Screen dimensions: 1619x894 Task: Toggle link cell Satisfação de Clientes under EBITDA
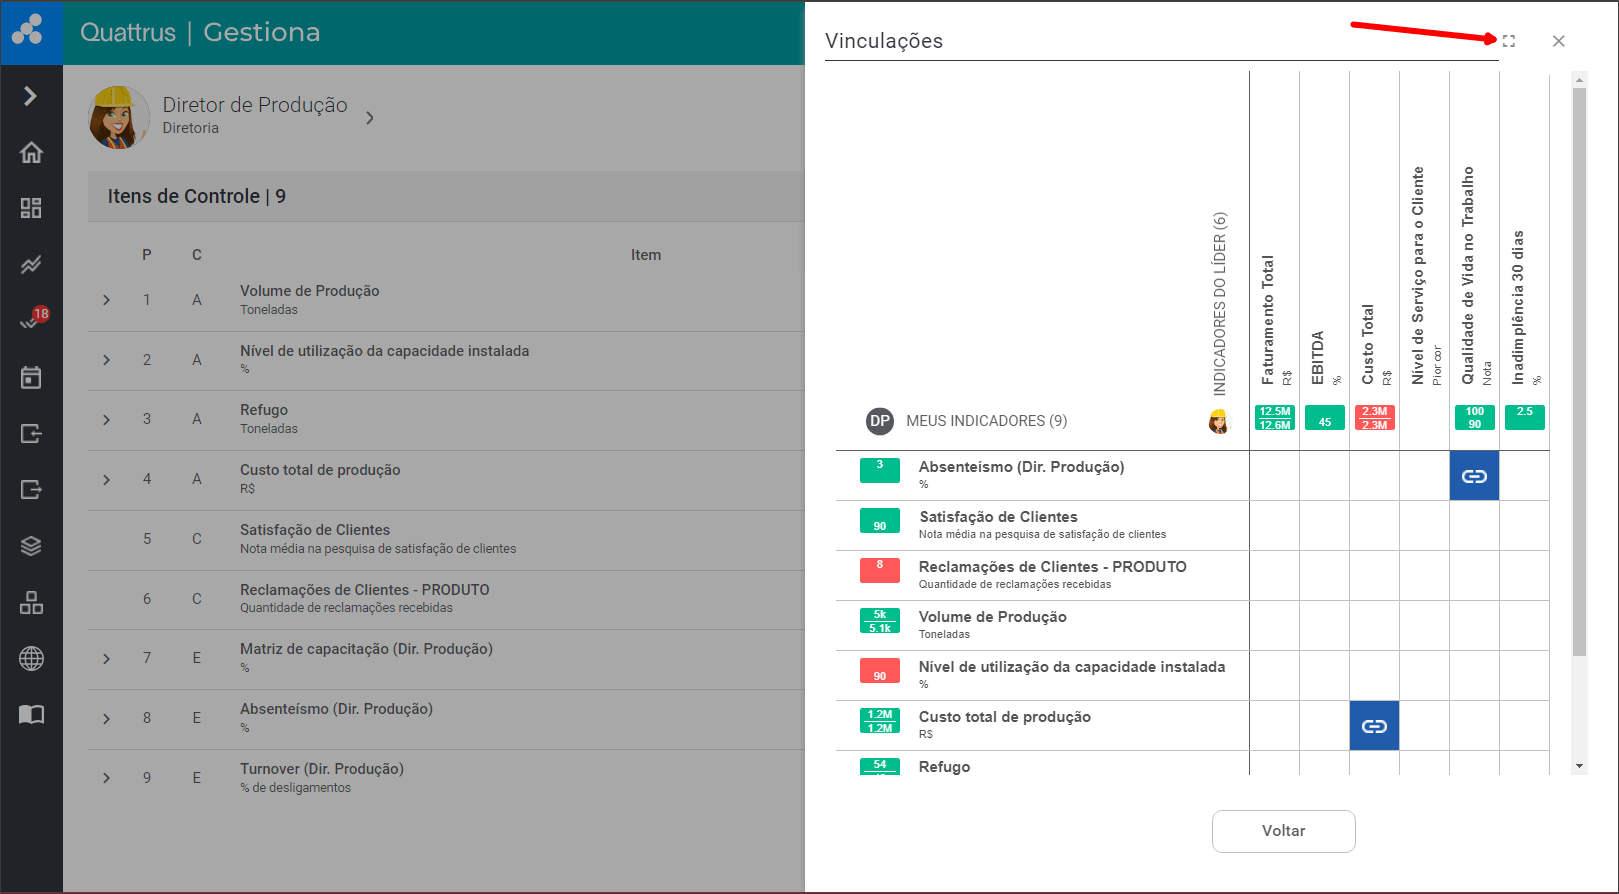pos(1324,526)
